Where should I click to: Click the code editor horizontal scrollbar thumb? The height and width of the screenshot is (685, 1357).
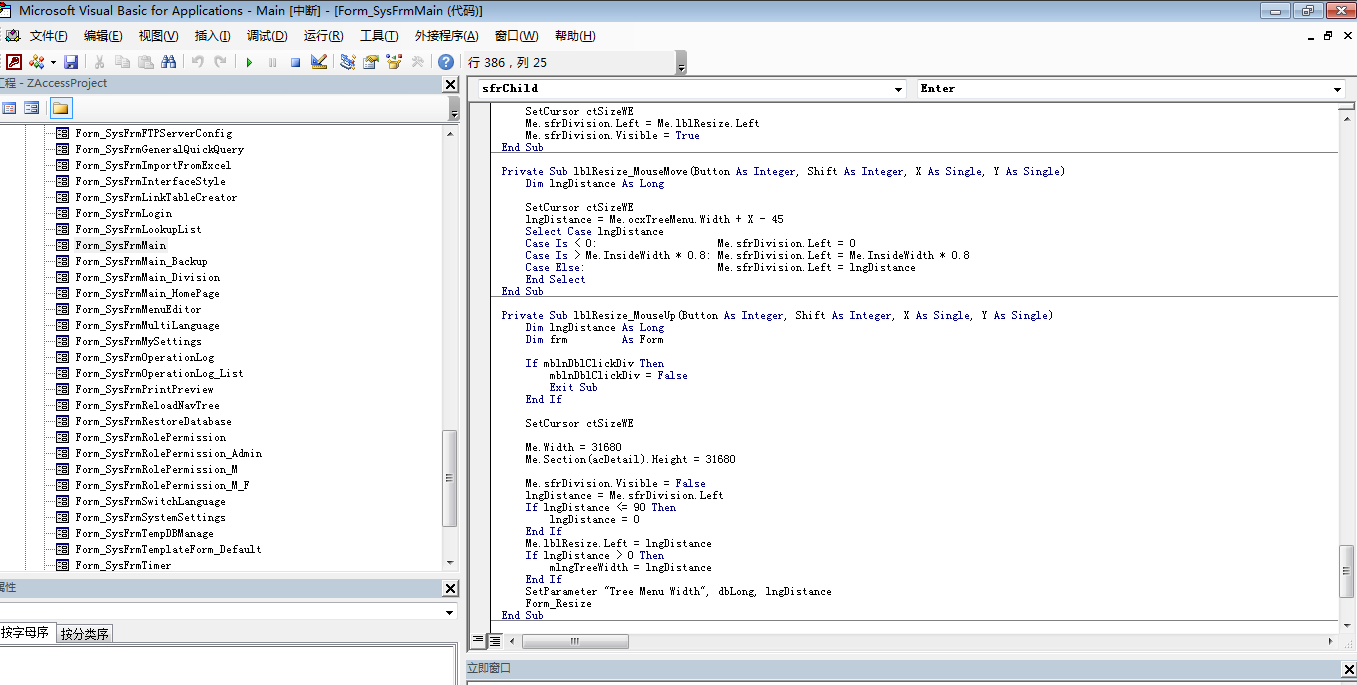click(573, 641)
